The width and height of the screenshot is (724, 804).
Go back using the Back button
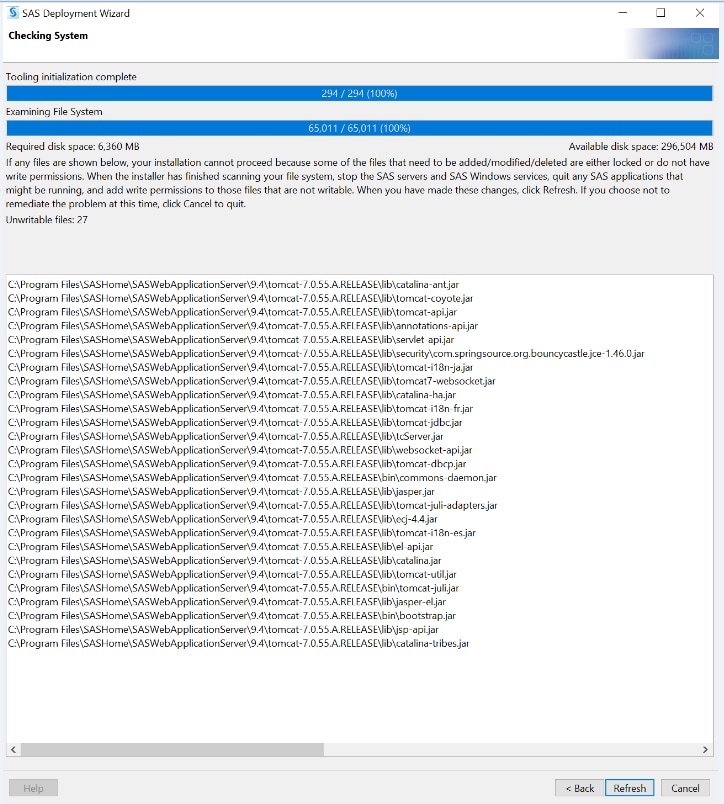point(579,788)
